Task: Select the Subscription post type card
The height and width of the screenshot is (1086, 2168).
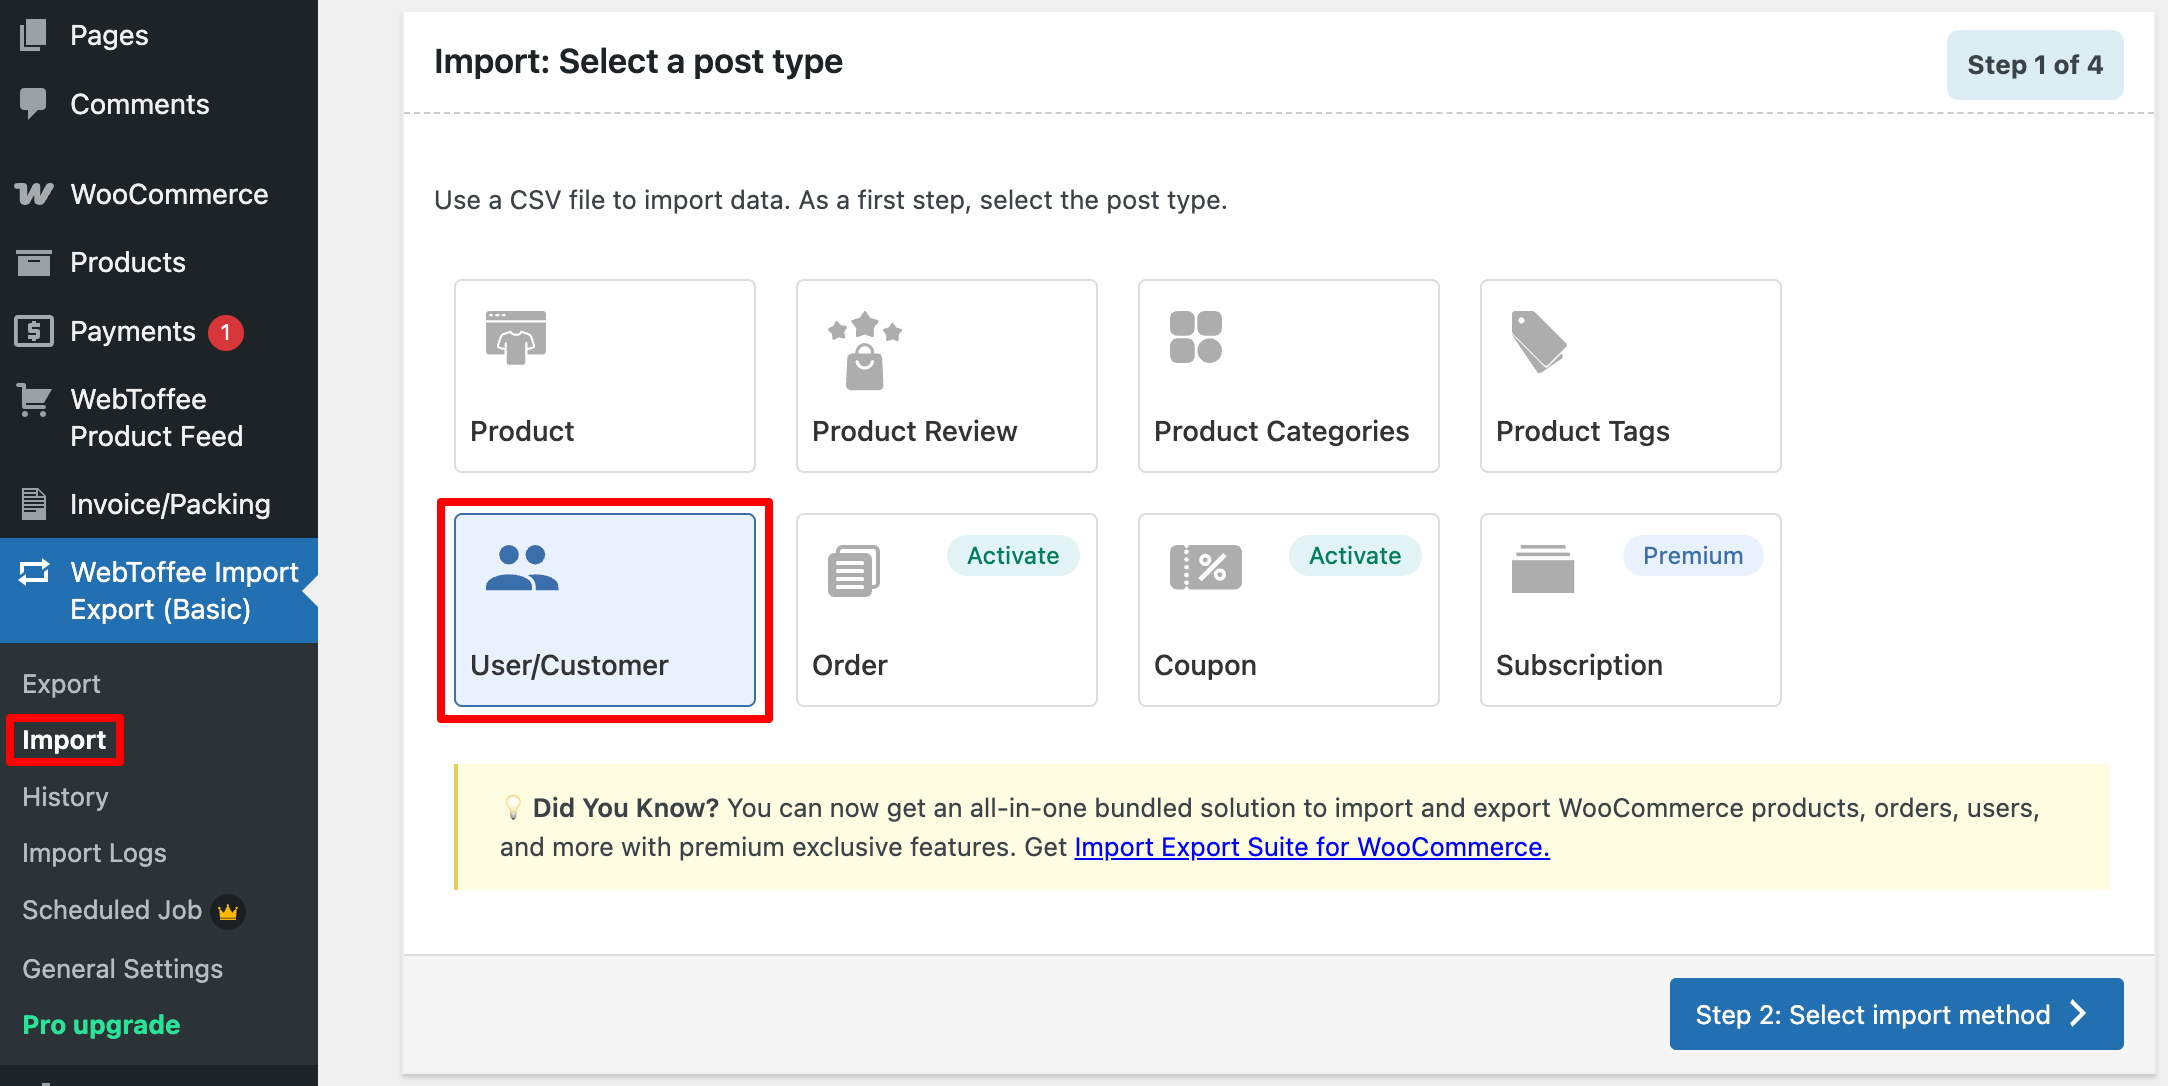Action: (x=1631, y=610)
